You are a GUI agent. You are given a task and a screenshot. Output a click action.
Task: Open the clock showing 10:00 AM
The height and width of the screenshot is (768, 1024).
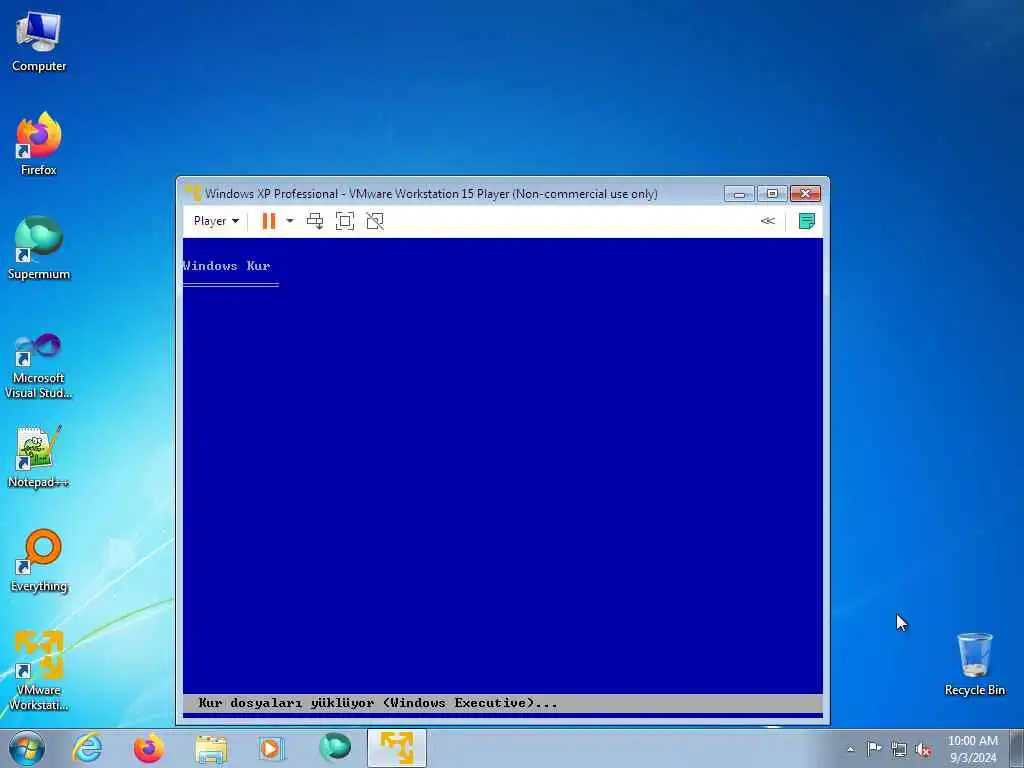click(972, 749)
